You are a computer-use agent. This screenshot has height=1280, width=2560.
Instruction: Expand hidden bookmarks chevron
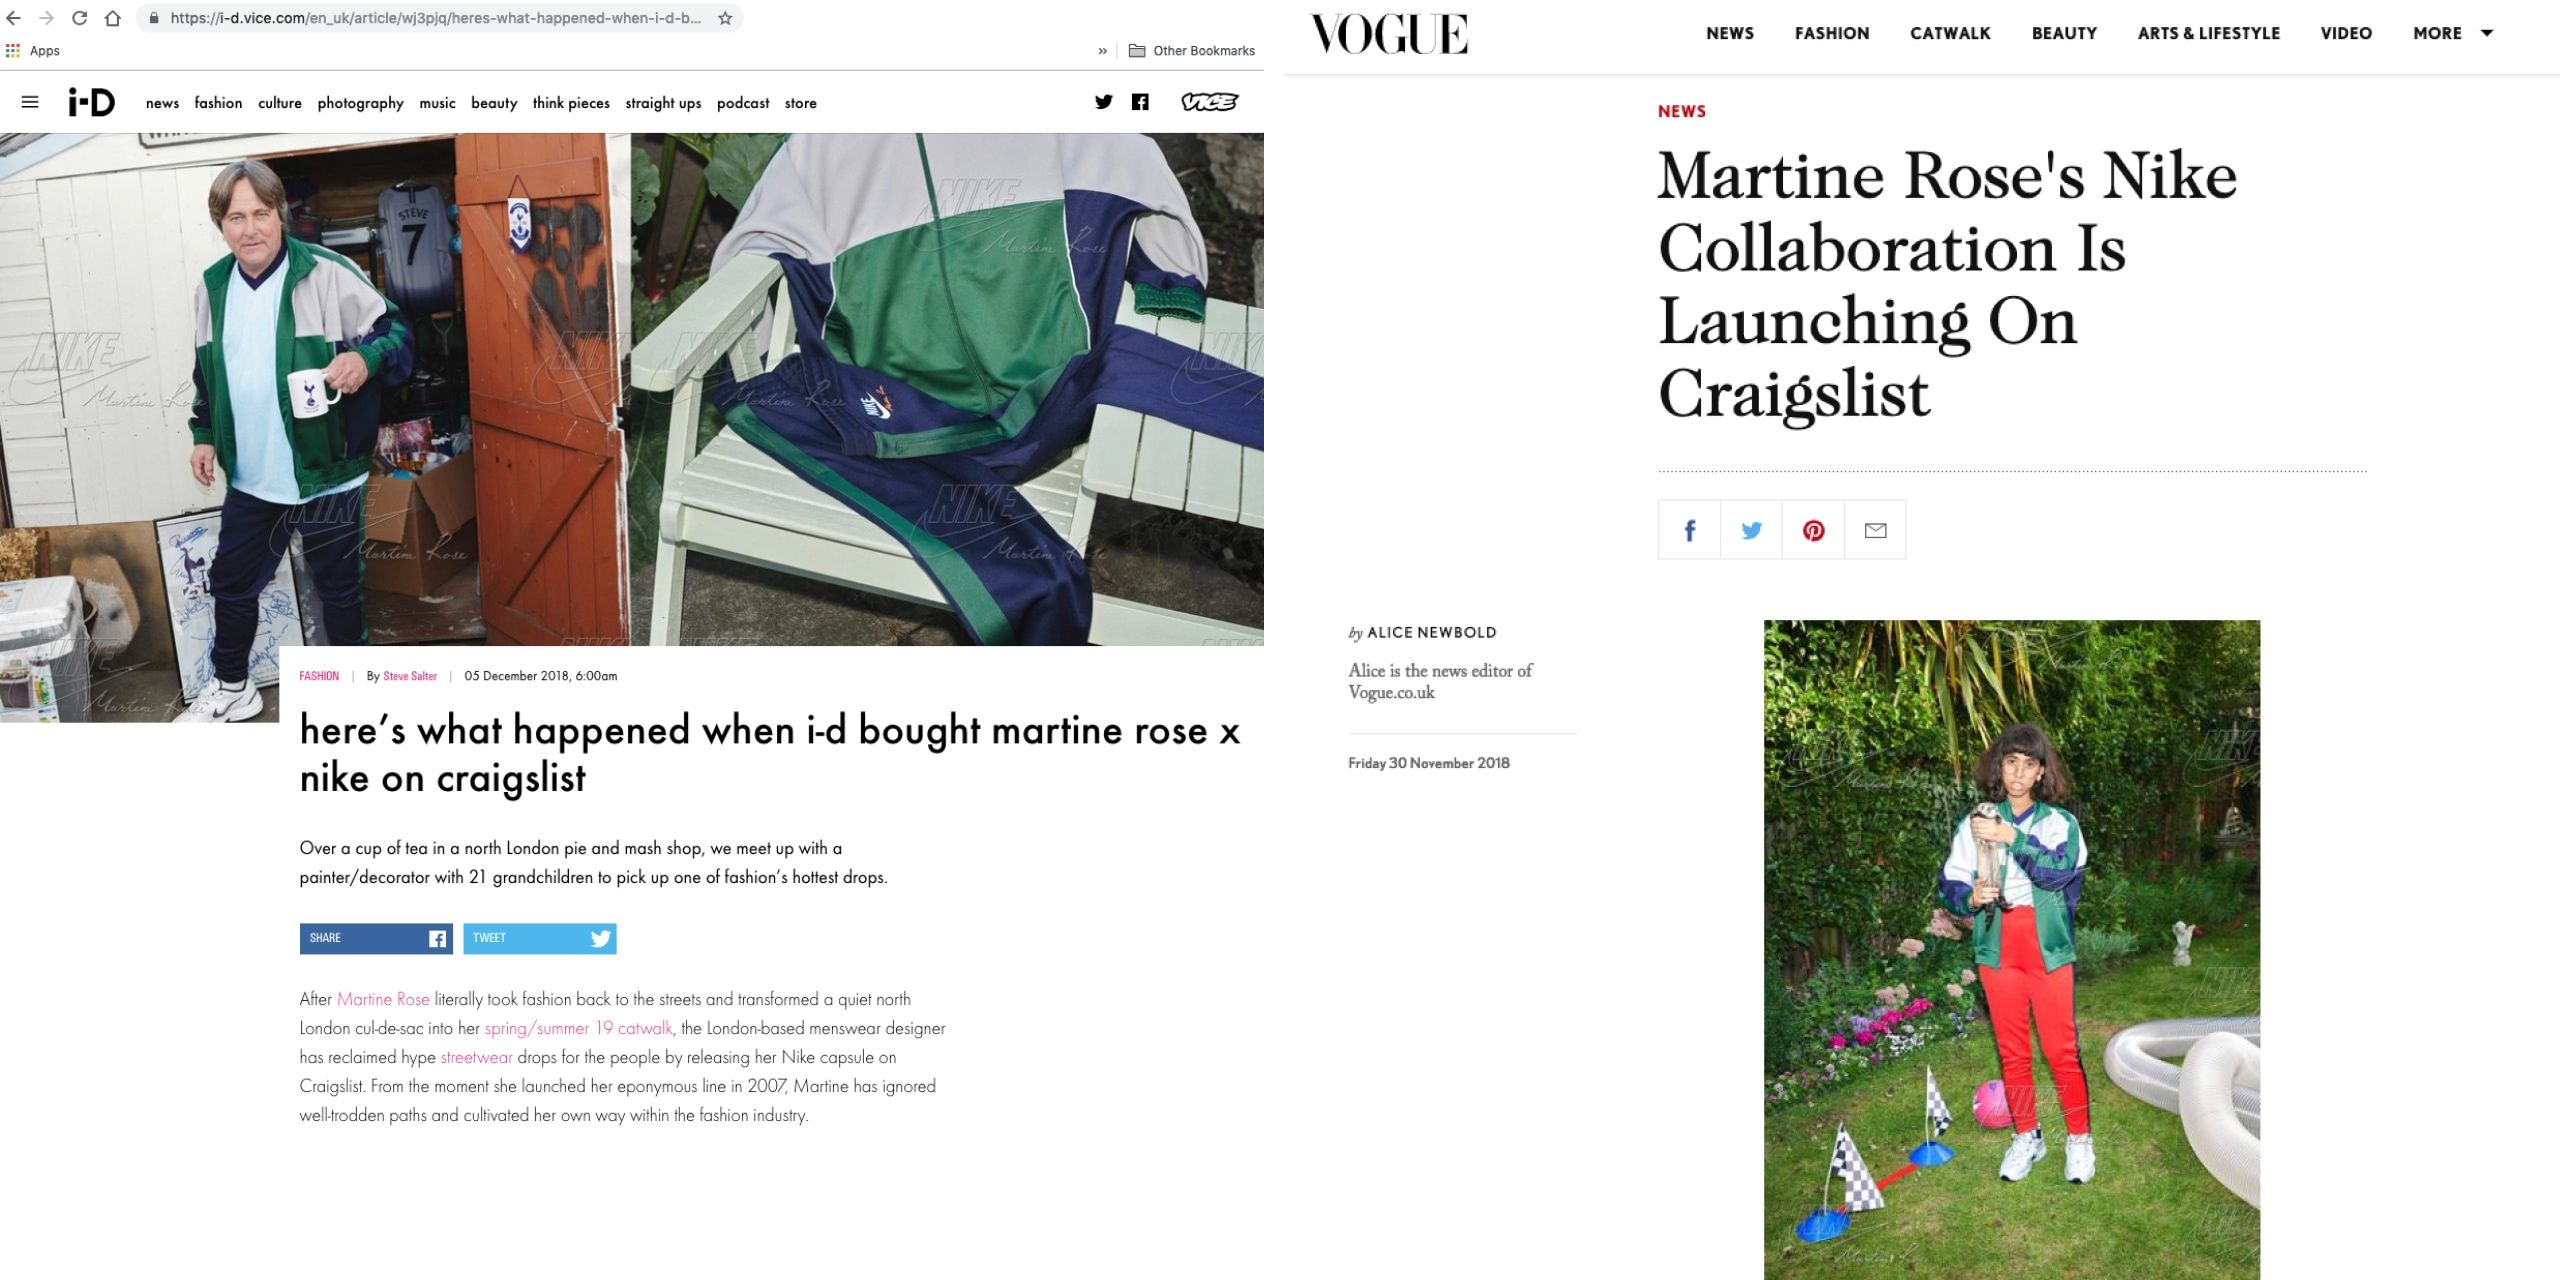point(1102,51)
